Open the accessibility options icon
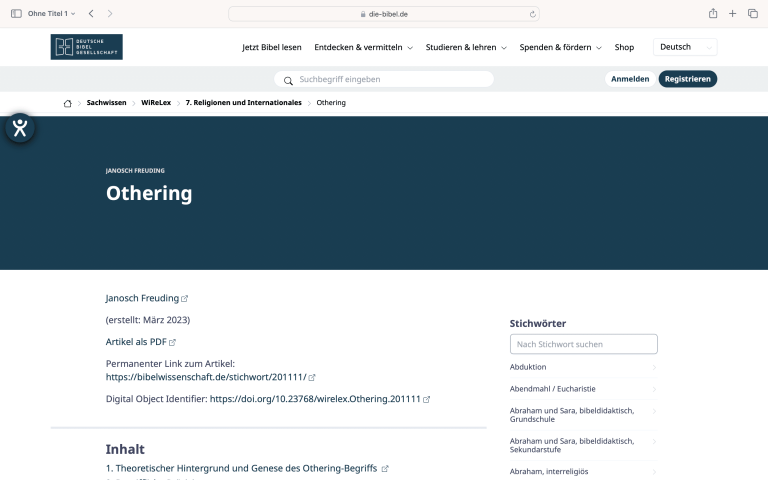 click(x=19, y=128)
